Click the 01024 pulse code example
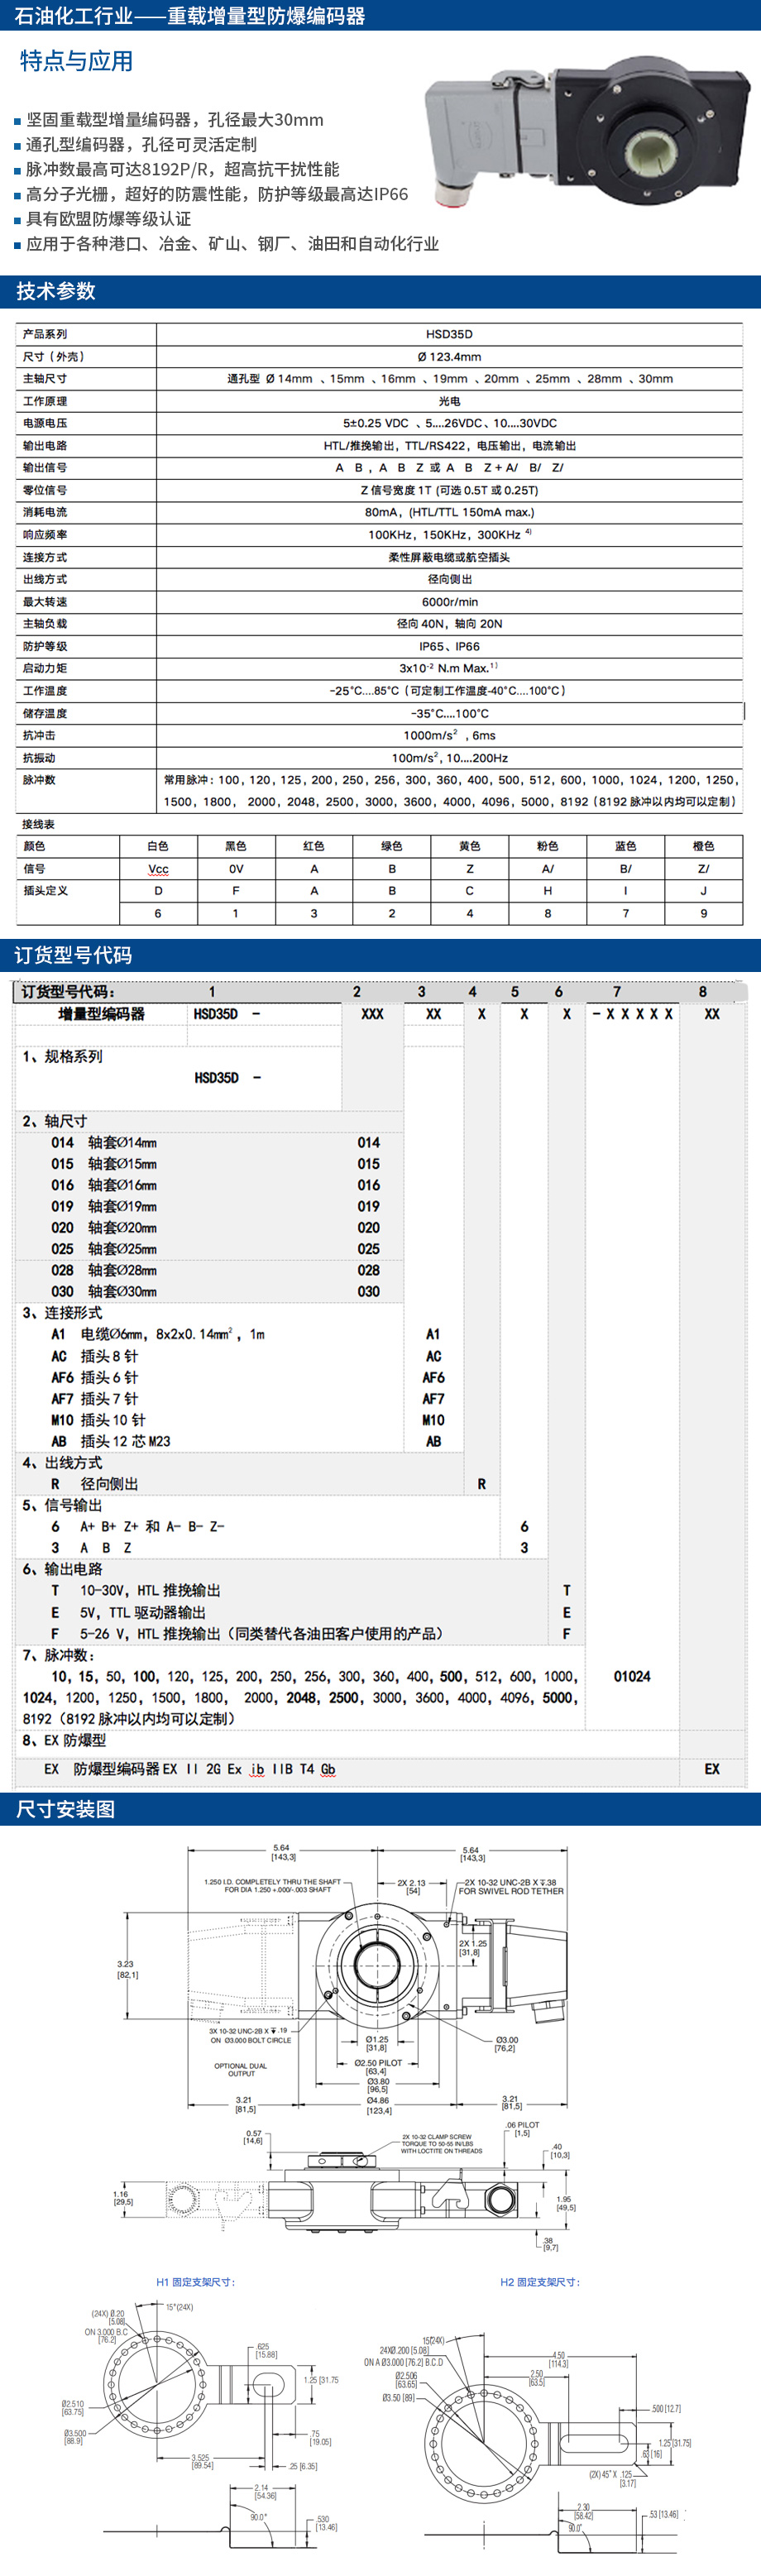Viewport: 761px width, 2576px height. point(632,1676)
